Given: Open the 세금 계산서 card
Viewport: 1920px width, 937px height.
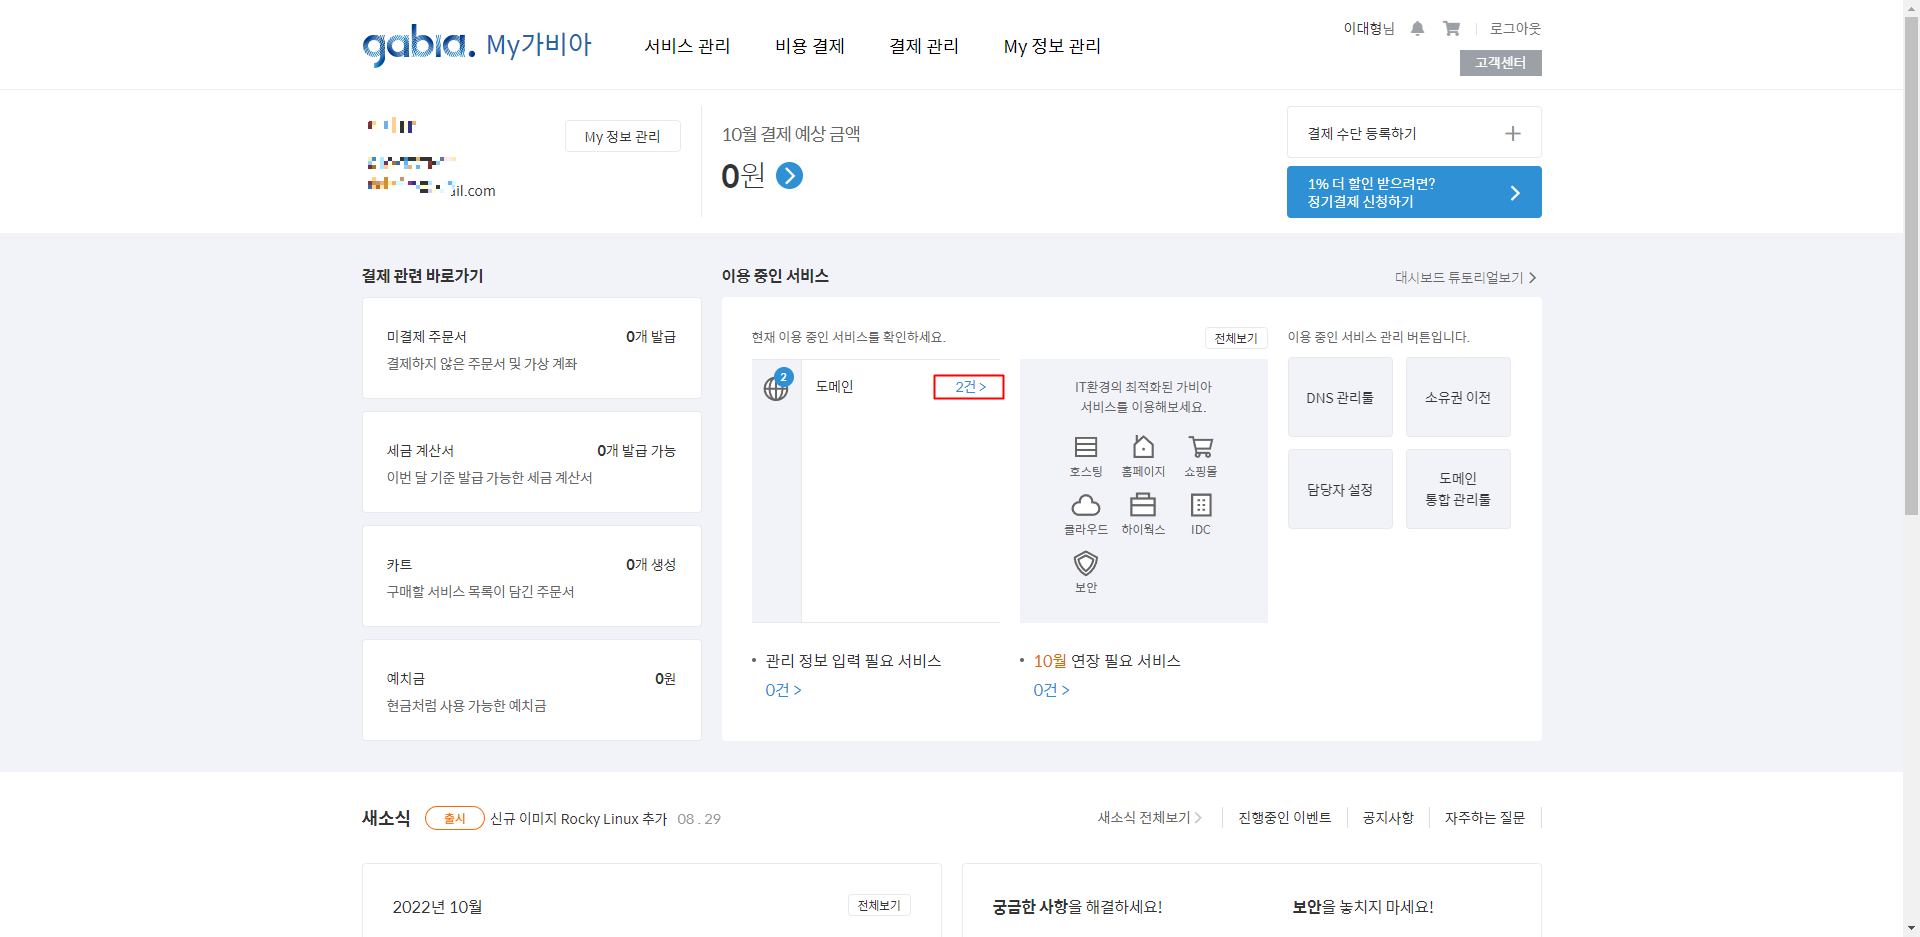Looking at the screenshot, I should pyautogui.click(x=532, y=462).
